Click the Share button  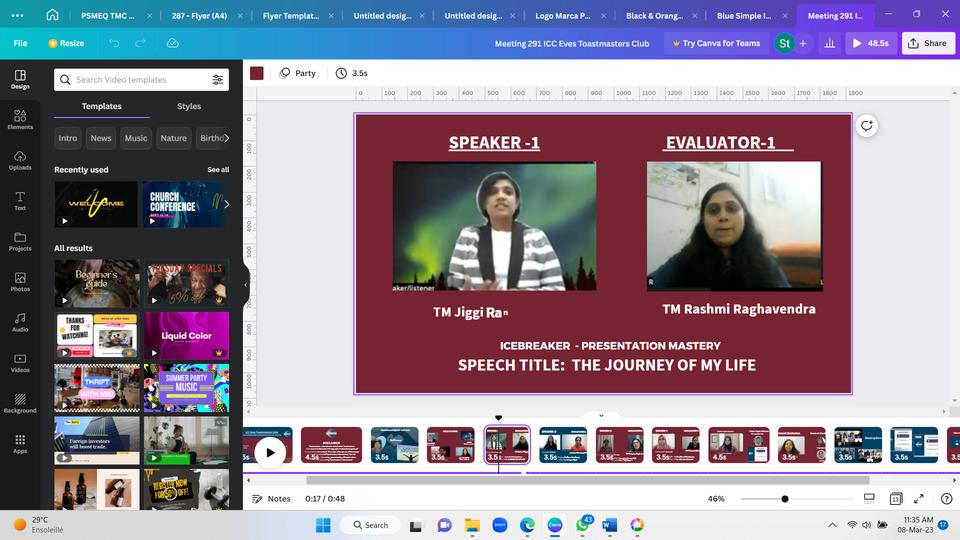click(928, 43)
